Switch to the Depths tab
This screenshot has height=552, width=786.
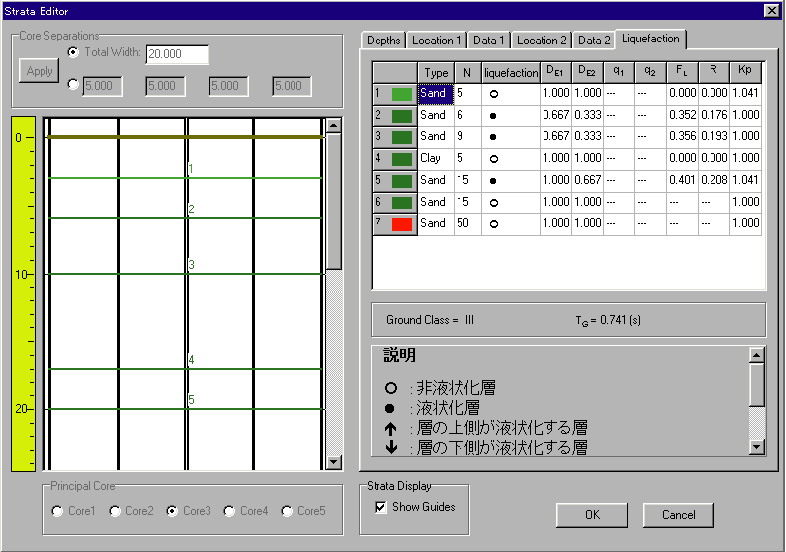click(x=384, y=41)
